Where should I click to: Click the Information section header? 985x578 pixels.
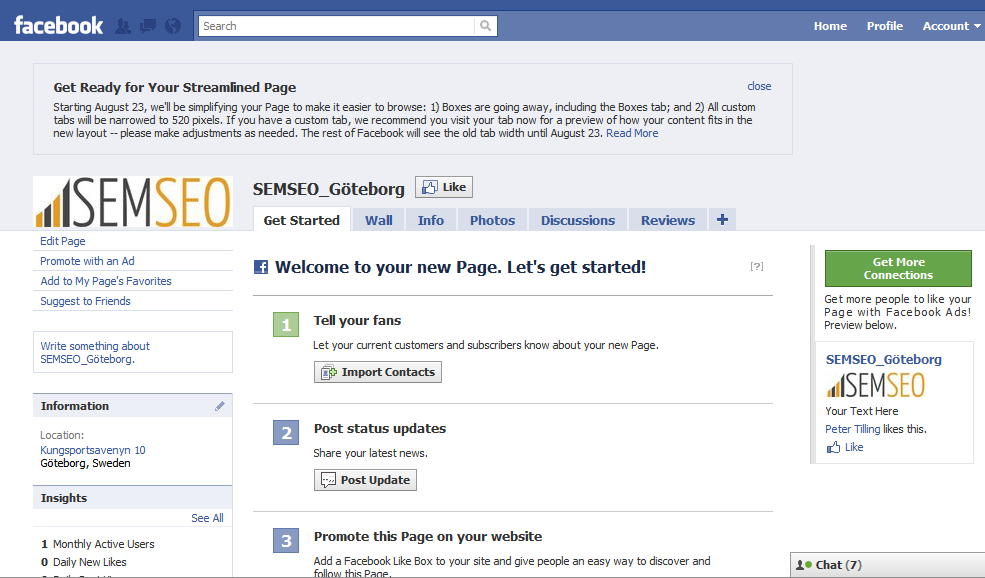tap(133, 406)
